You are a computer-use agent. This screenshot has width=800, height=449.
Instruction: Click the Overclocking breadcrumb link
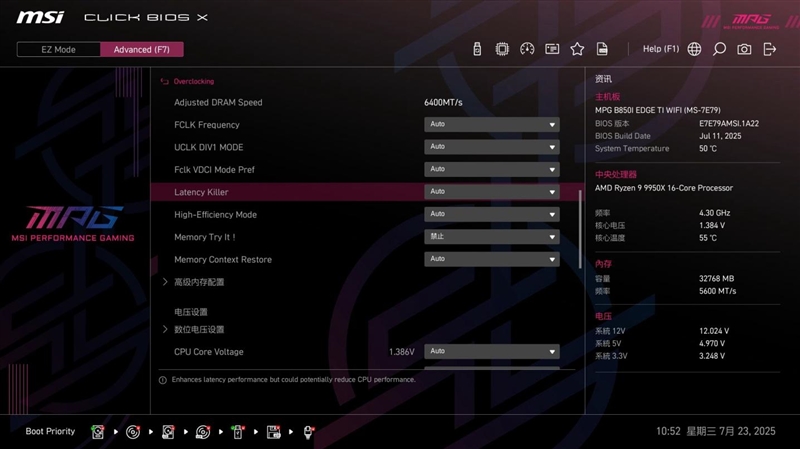[194, 81]
